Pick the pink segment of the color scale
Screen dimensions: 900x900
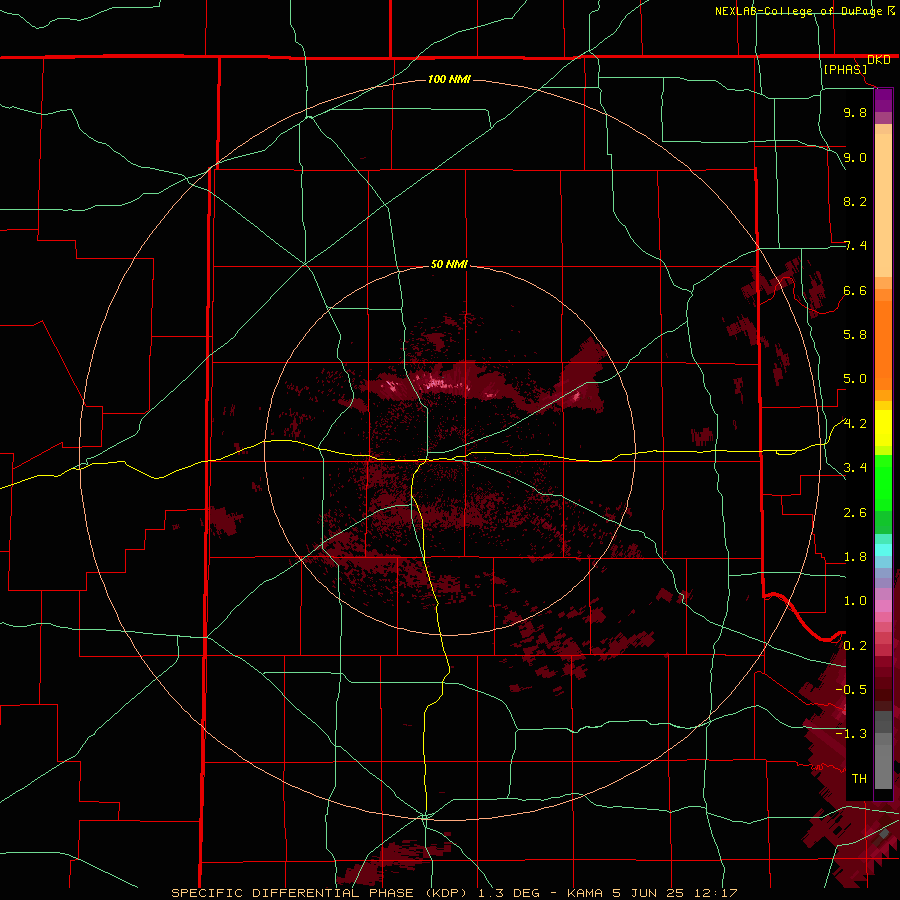883,606
